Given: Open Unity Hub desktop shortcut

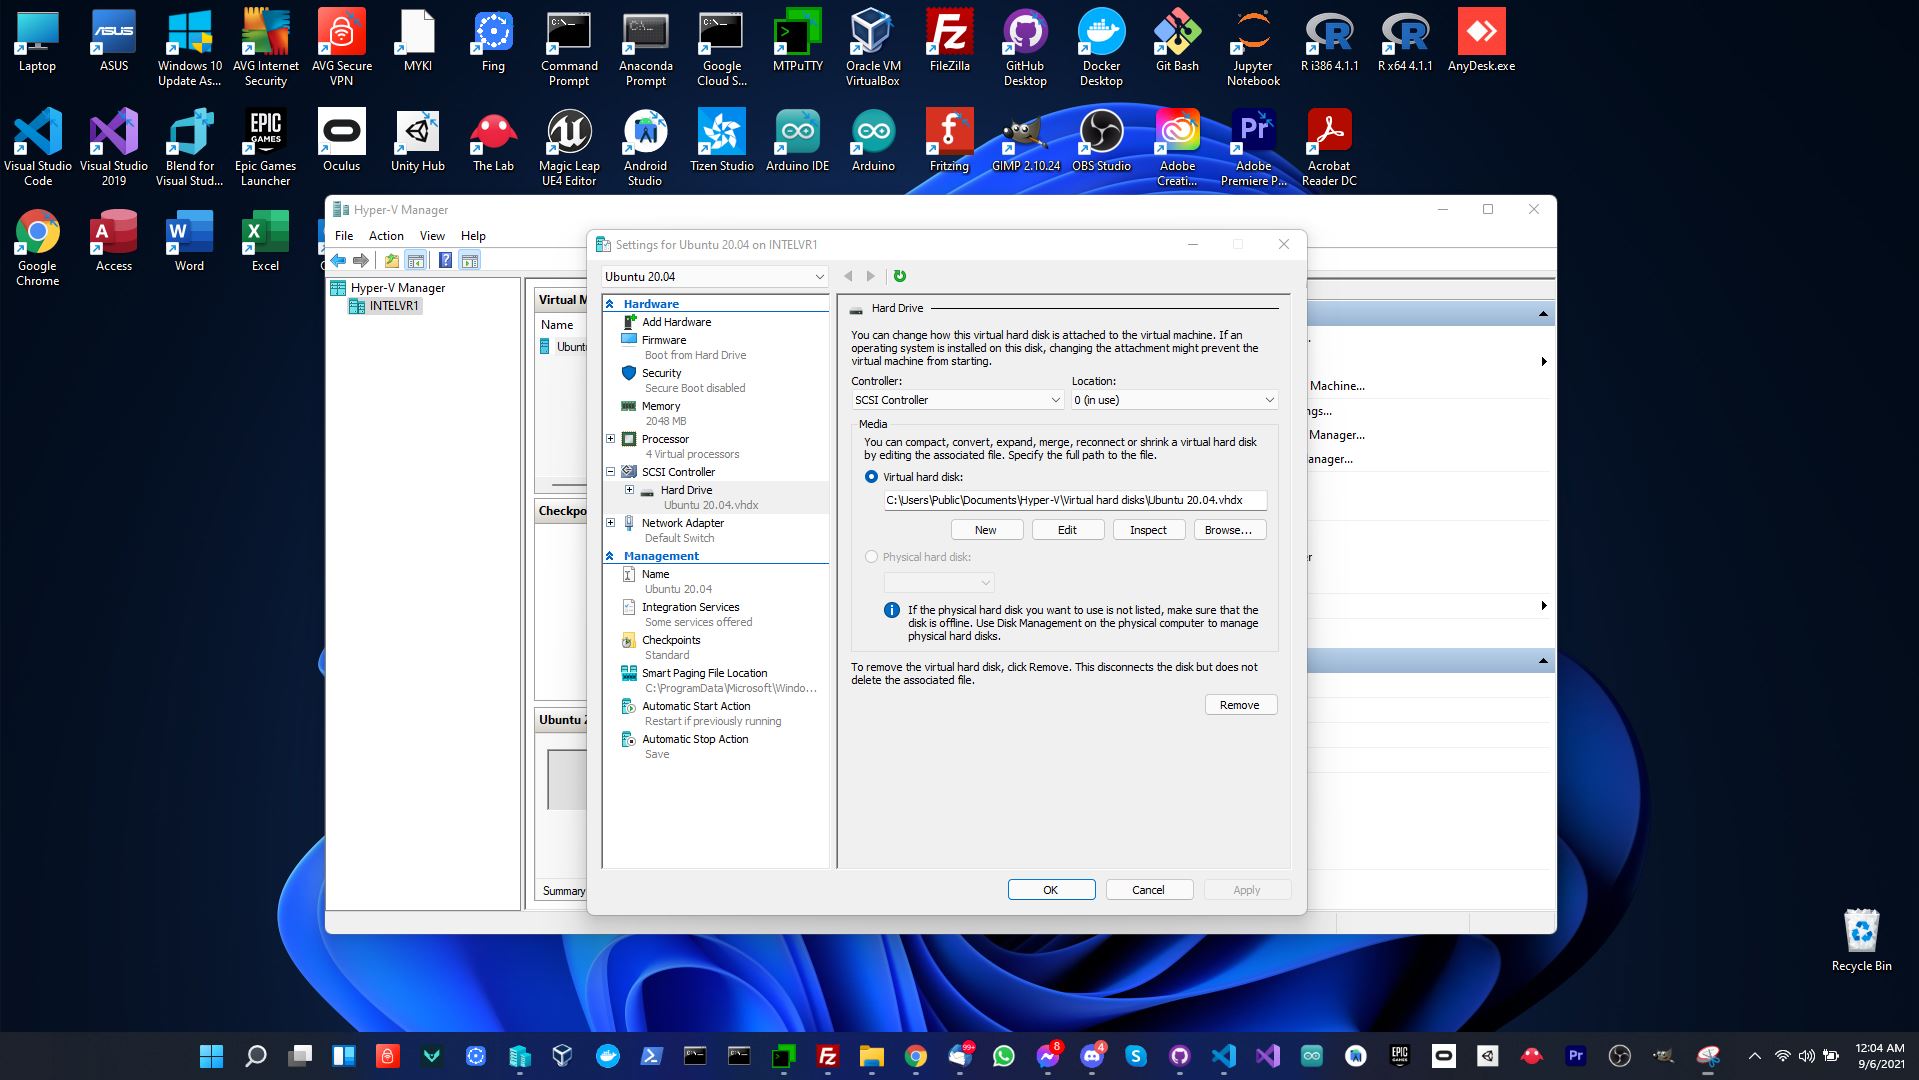Looking at the screenshot, I should point(417,141).
